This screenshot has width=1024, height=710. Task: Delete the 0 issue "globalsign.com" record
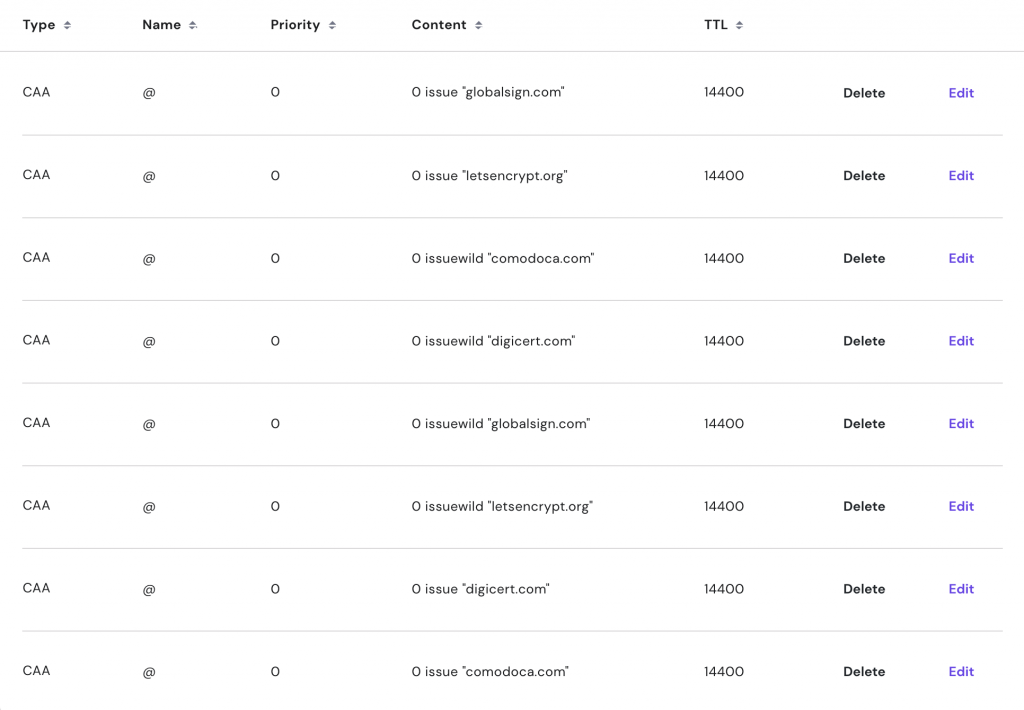(864, 92)
